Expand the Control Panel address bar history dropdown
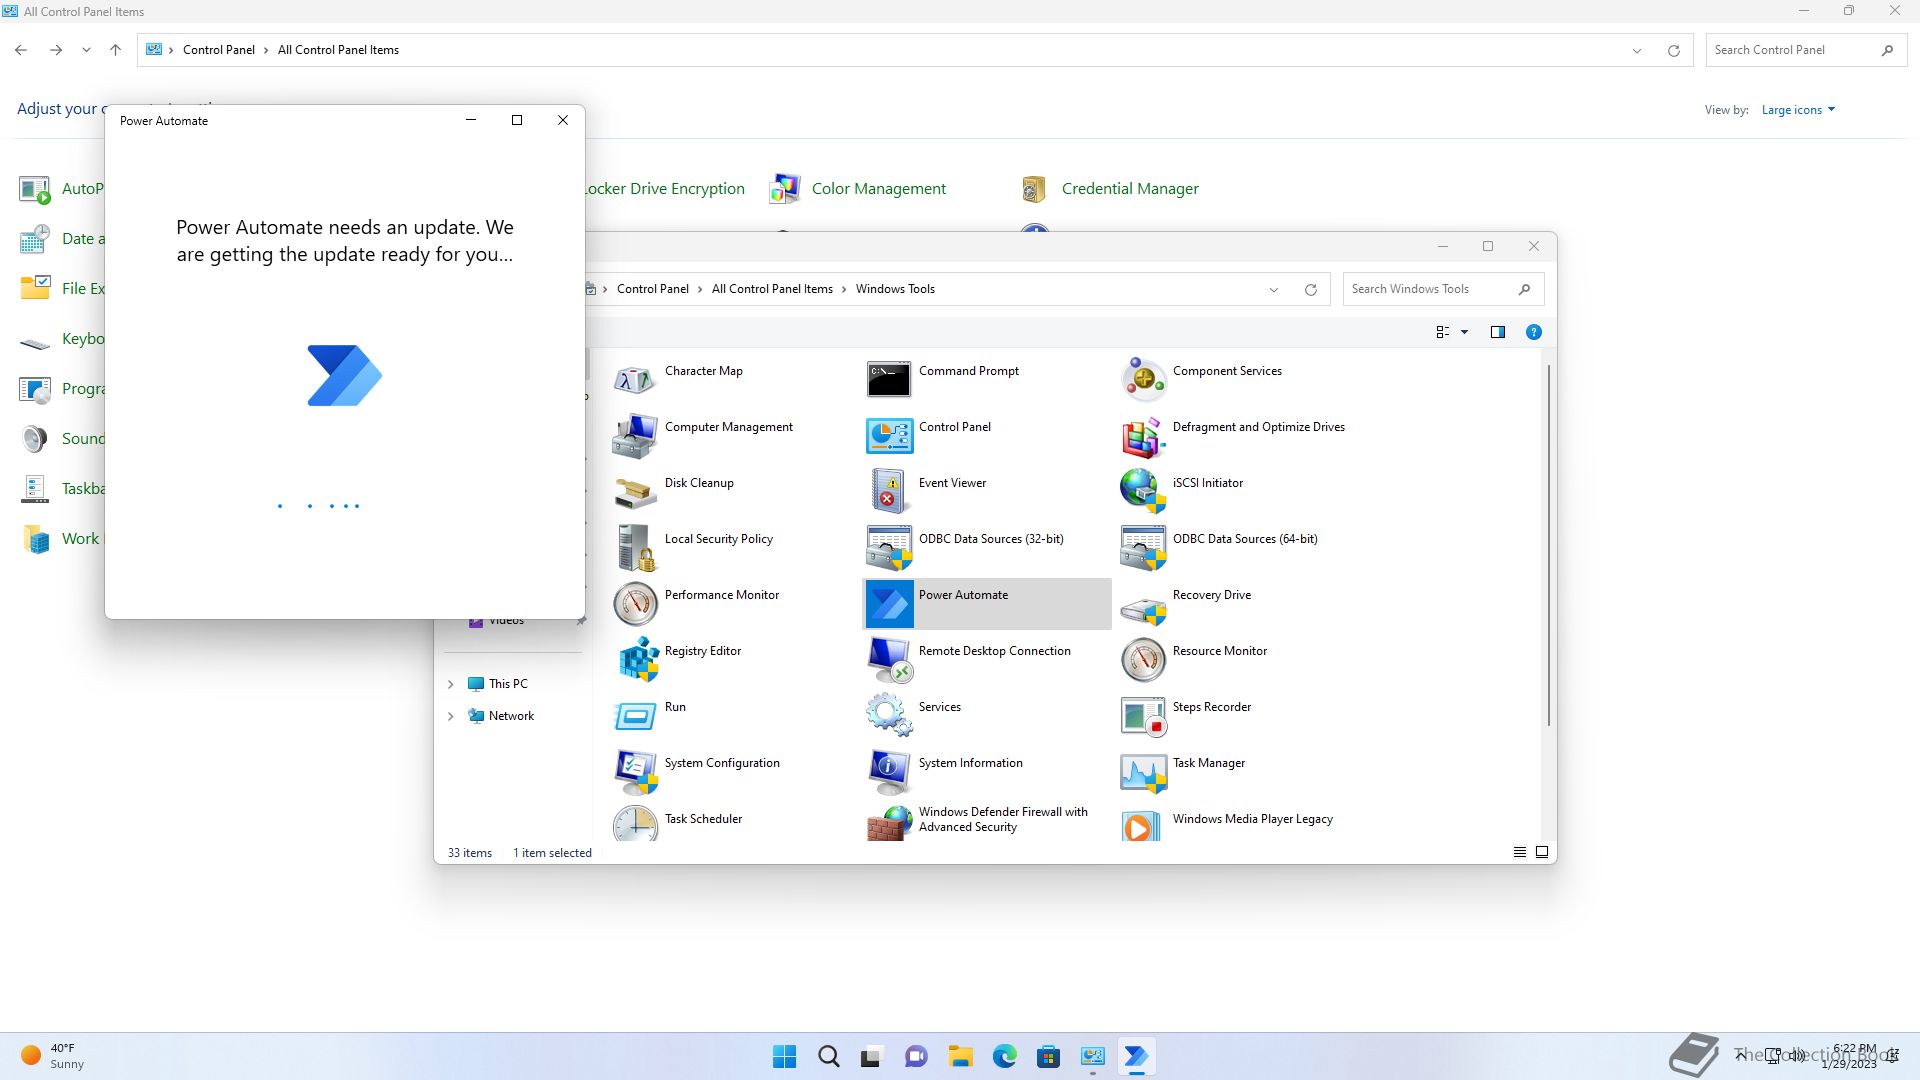Image resolution: width=1920 pixels, height=1080 pixels. click(x=1637, y=50)
